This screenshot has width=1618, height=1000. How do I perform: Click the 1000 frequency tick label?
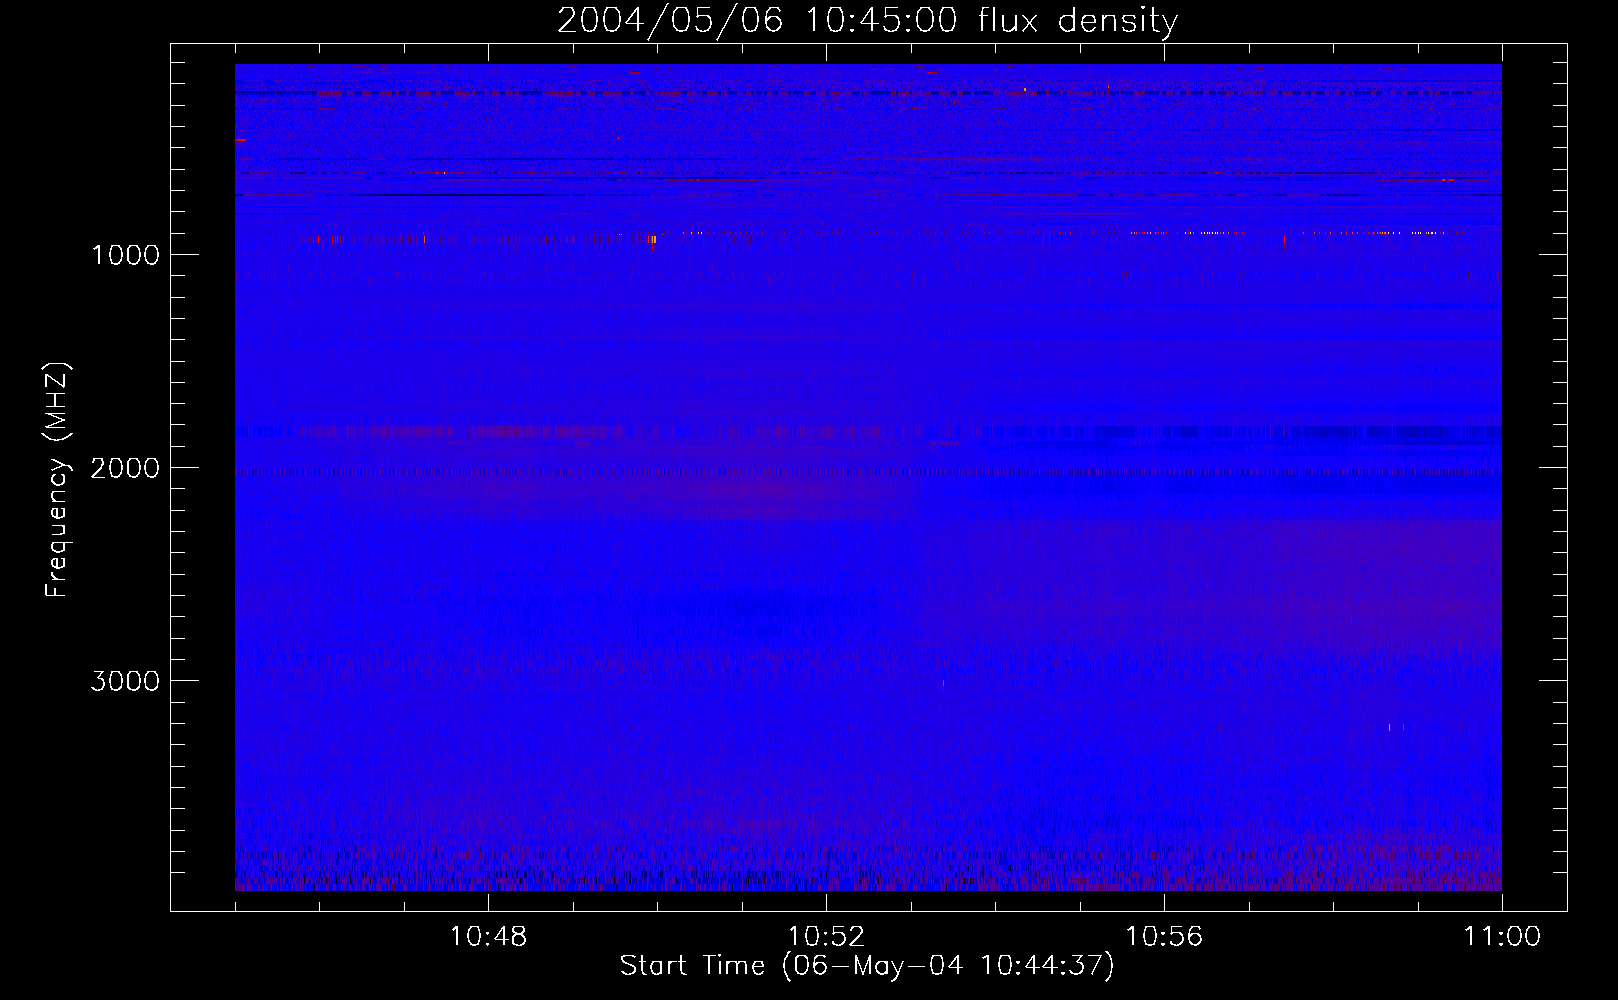(x=125, y=255)
